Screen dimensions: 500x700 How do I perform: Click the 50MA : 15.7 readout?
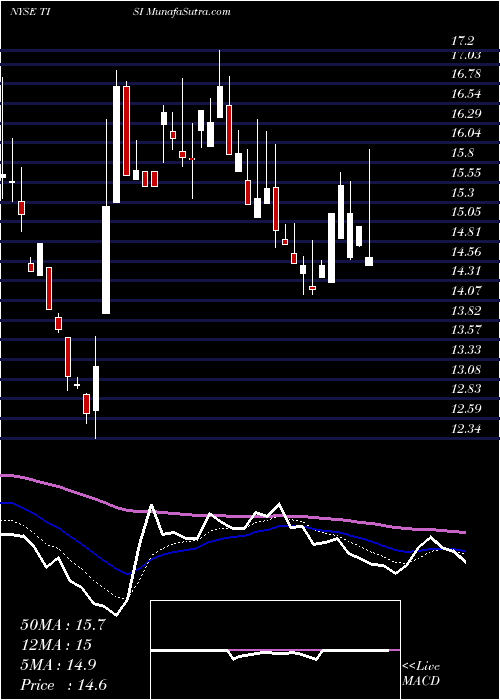click(62, 625)
